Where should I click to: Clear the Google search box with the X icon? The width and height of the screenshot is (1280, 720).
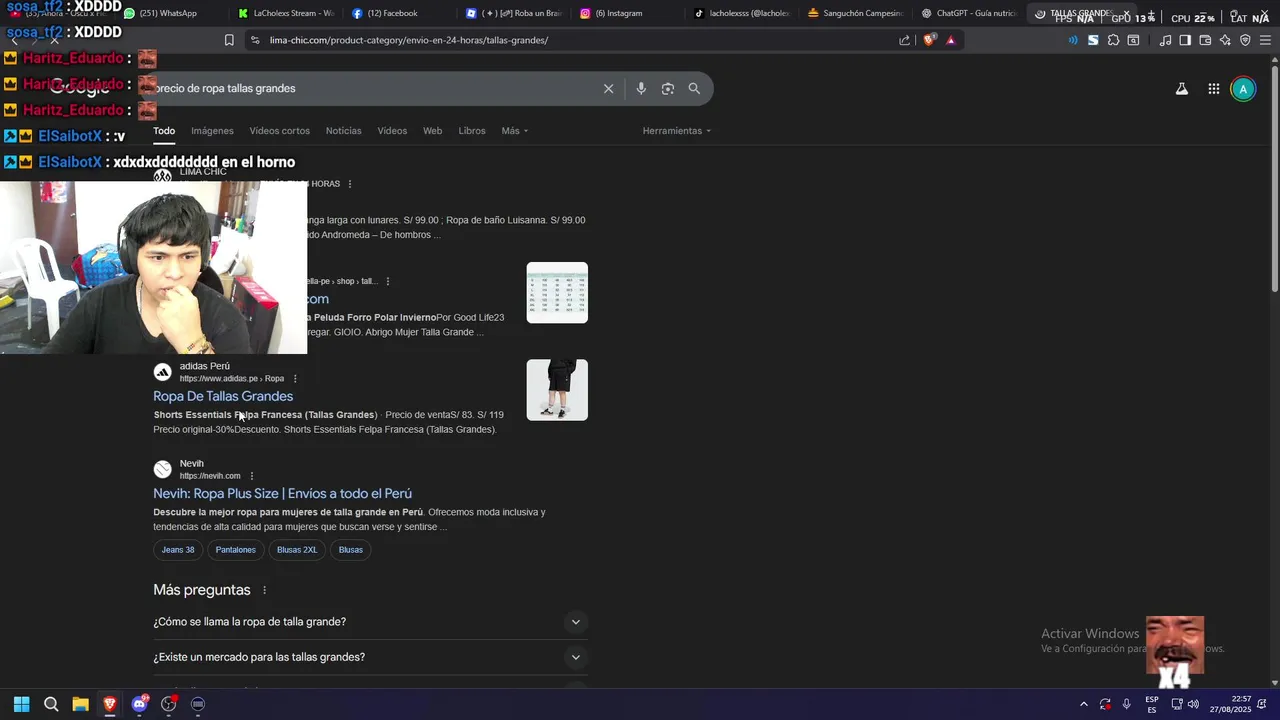coord(608,88)
